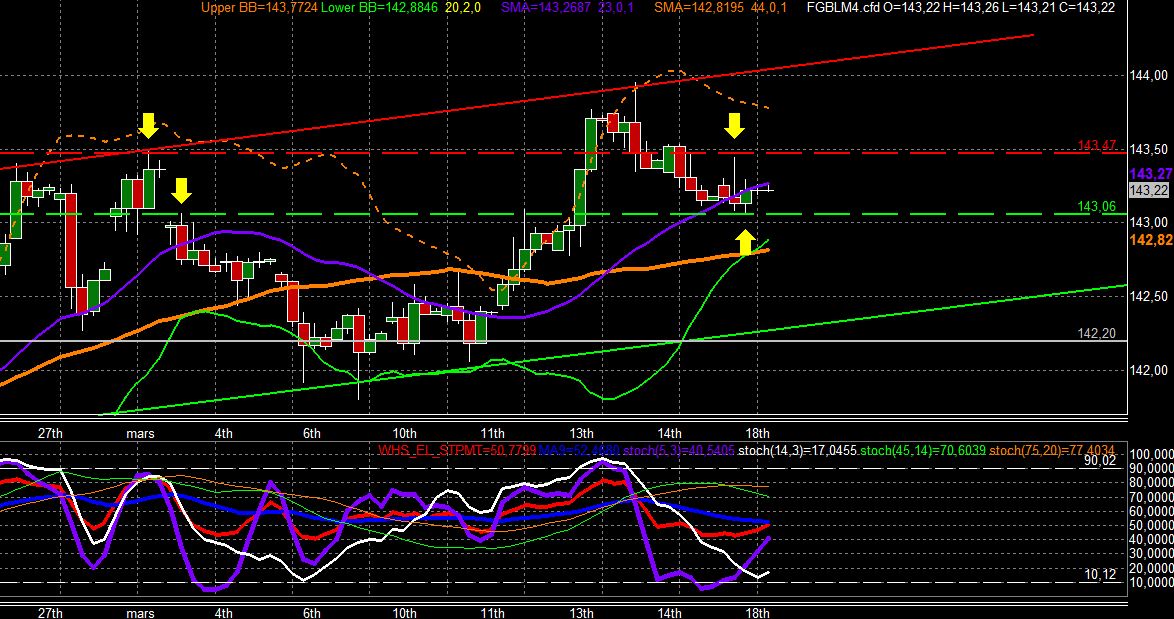The image size is (1174, 619).
Task: Click the '143,50' price axis label
Action: point(1148,149)
